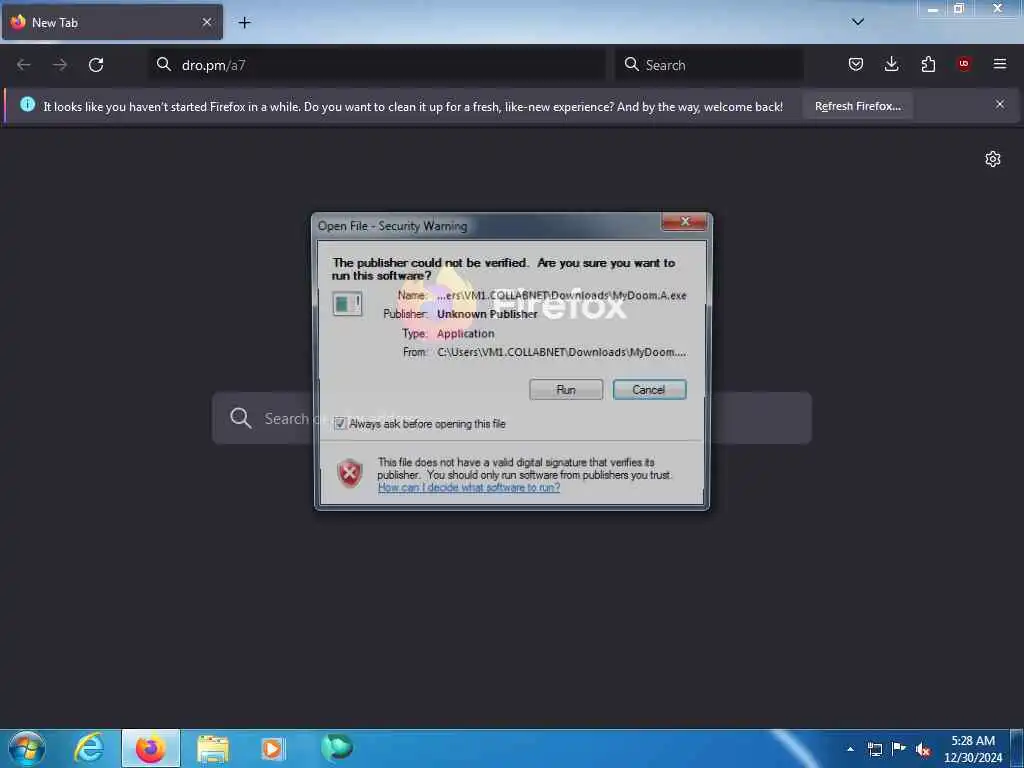The height and width of the screenshot is (768, 1024).
Task: Open a new tab with plus button
Action: [244, 23]
